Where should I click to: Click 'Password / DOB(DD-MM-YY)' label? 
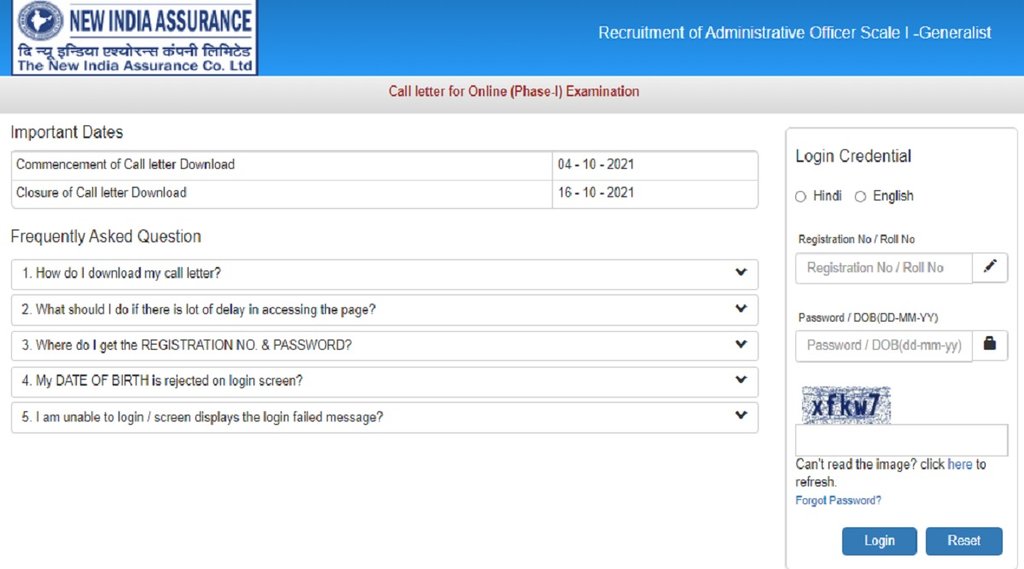[868, 317]
